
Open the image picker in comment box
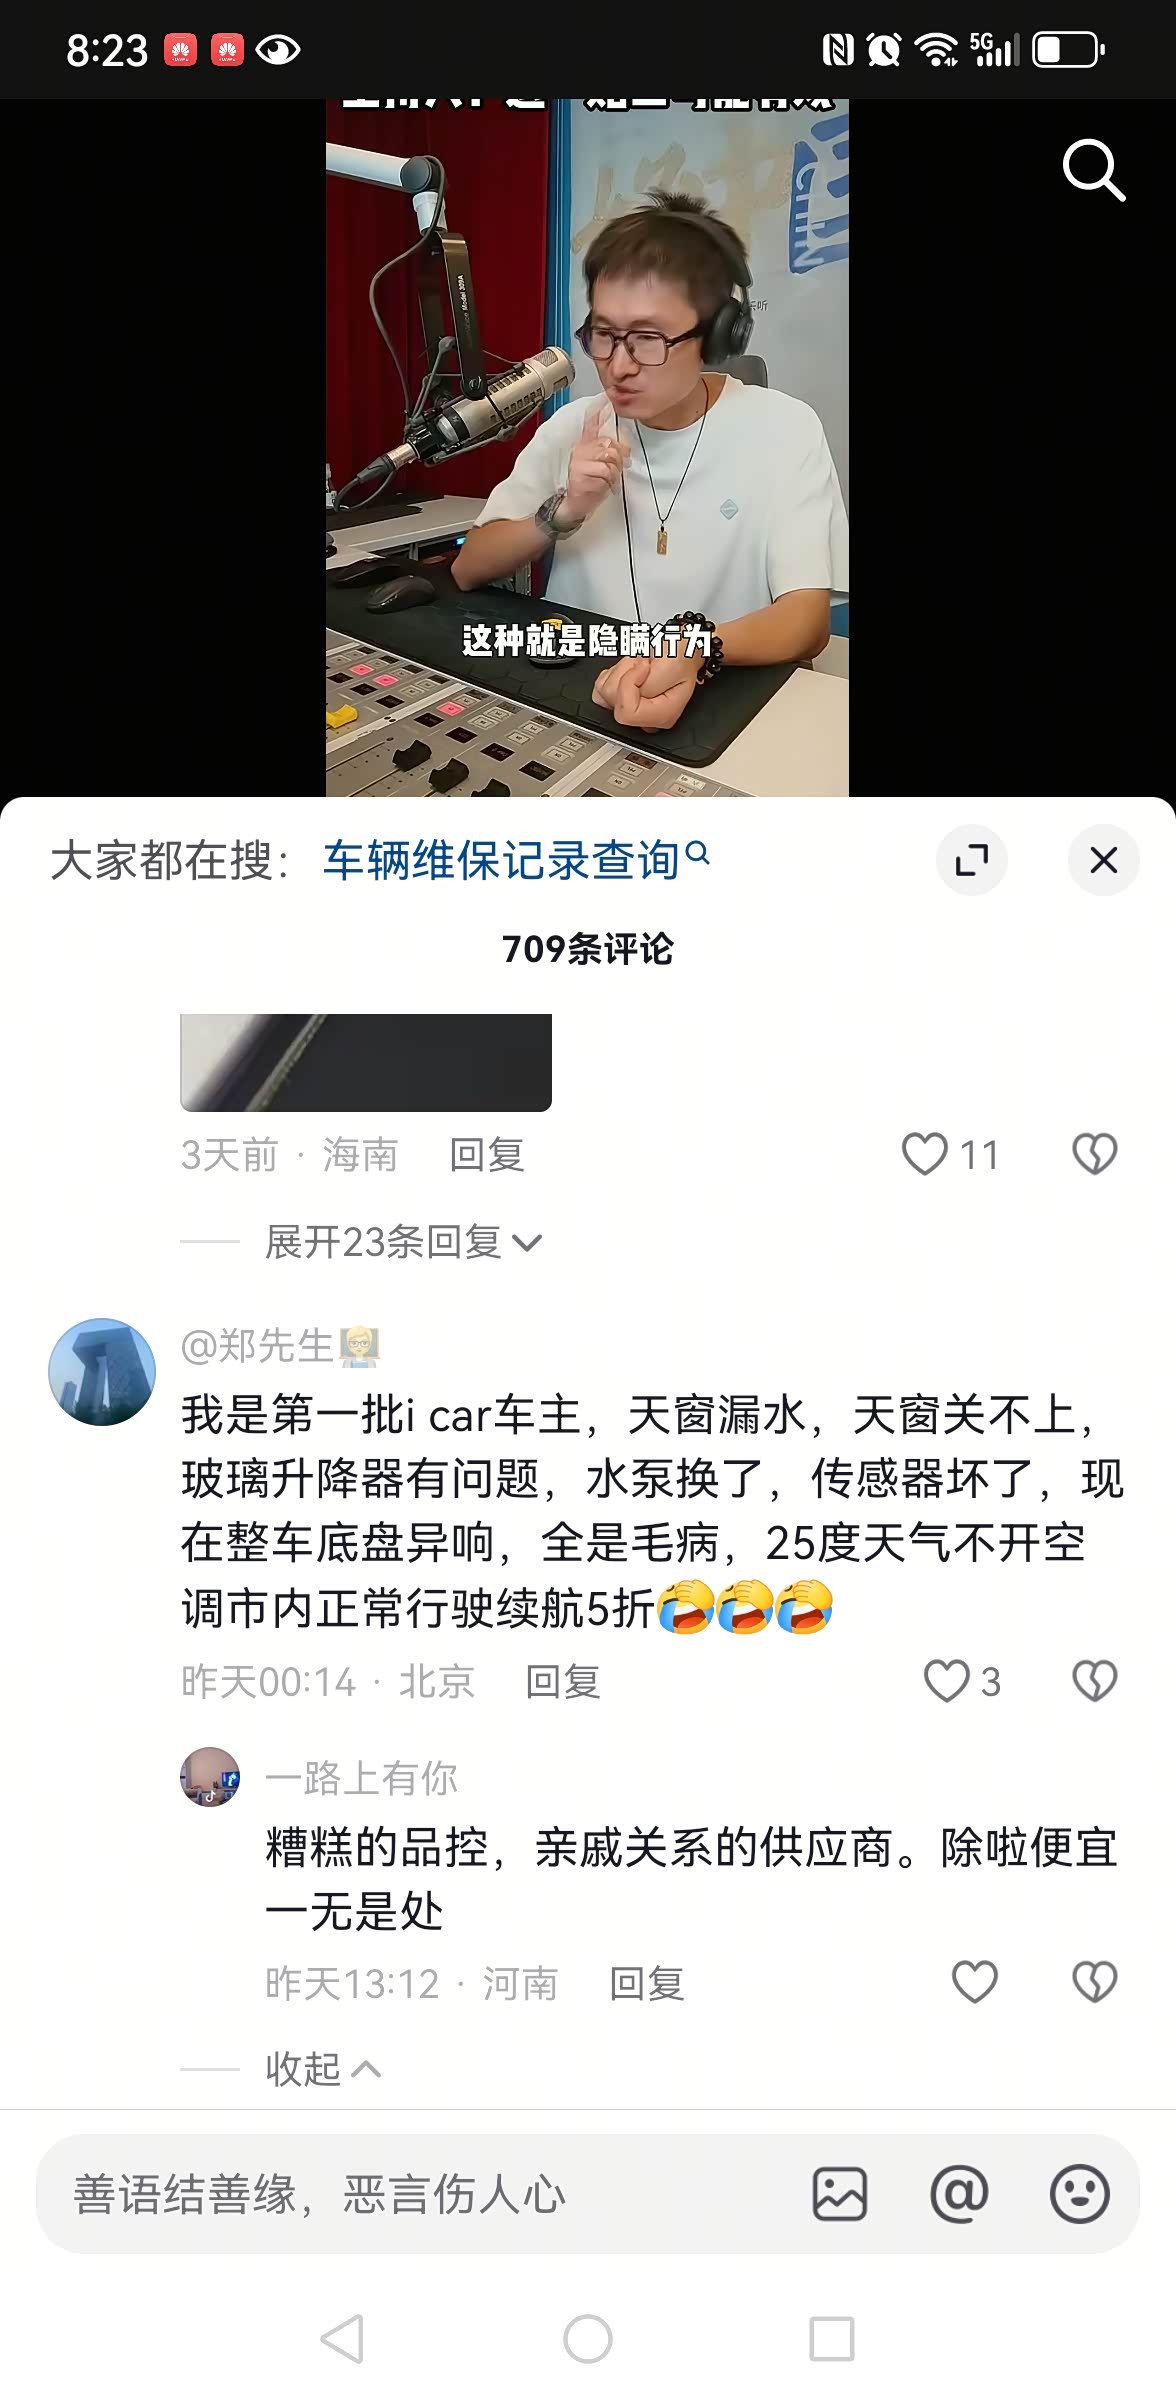click(840, 2194)
